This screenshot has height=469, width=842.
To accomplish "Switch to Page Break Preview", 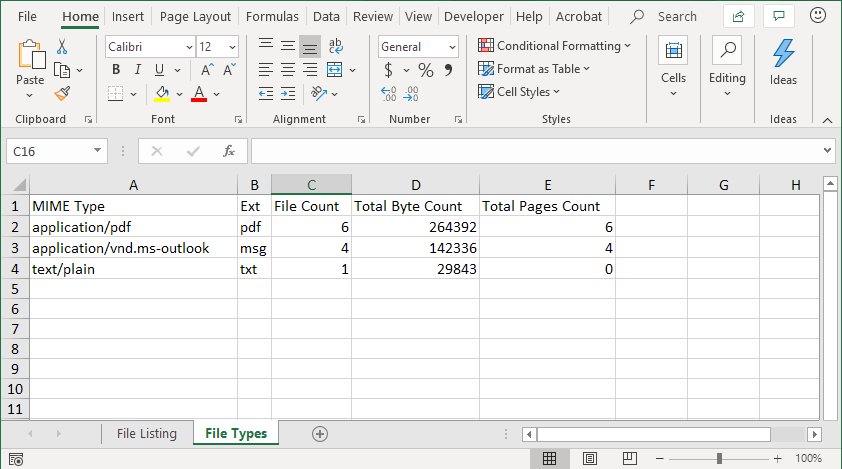I will [x=629, y=458].
